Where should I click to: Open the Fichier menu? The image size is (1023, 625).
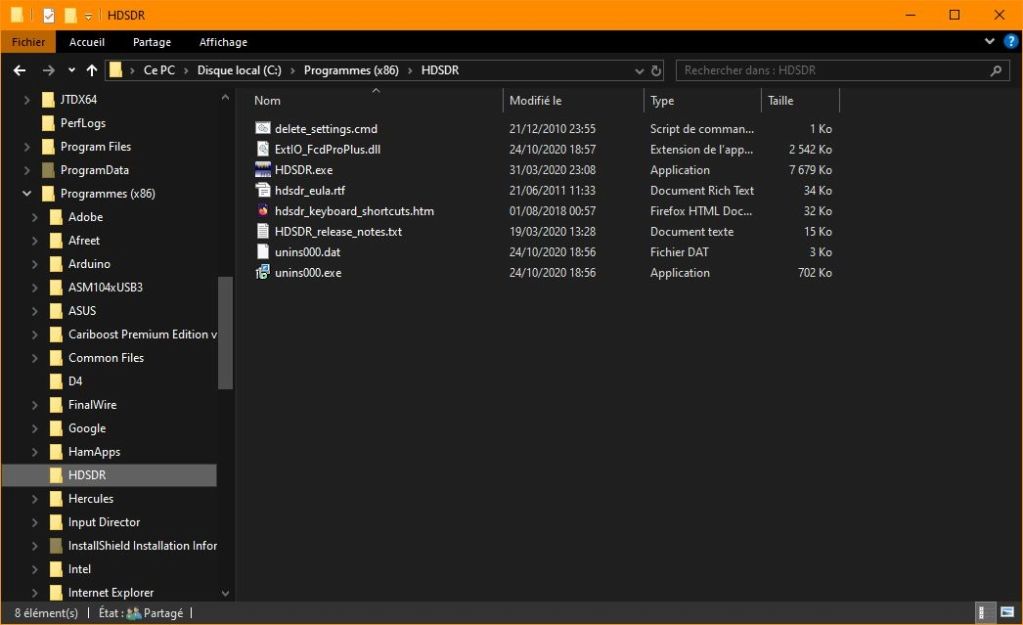29,42
